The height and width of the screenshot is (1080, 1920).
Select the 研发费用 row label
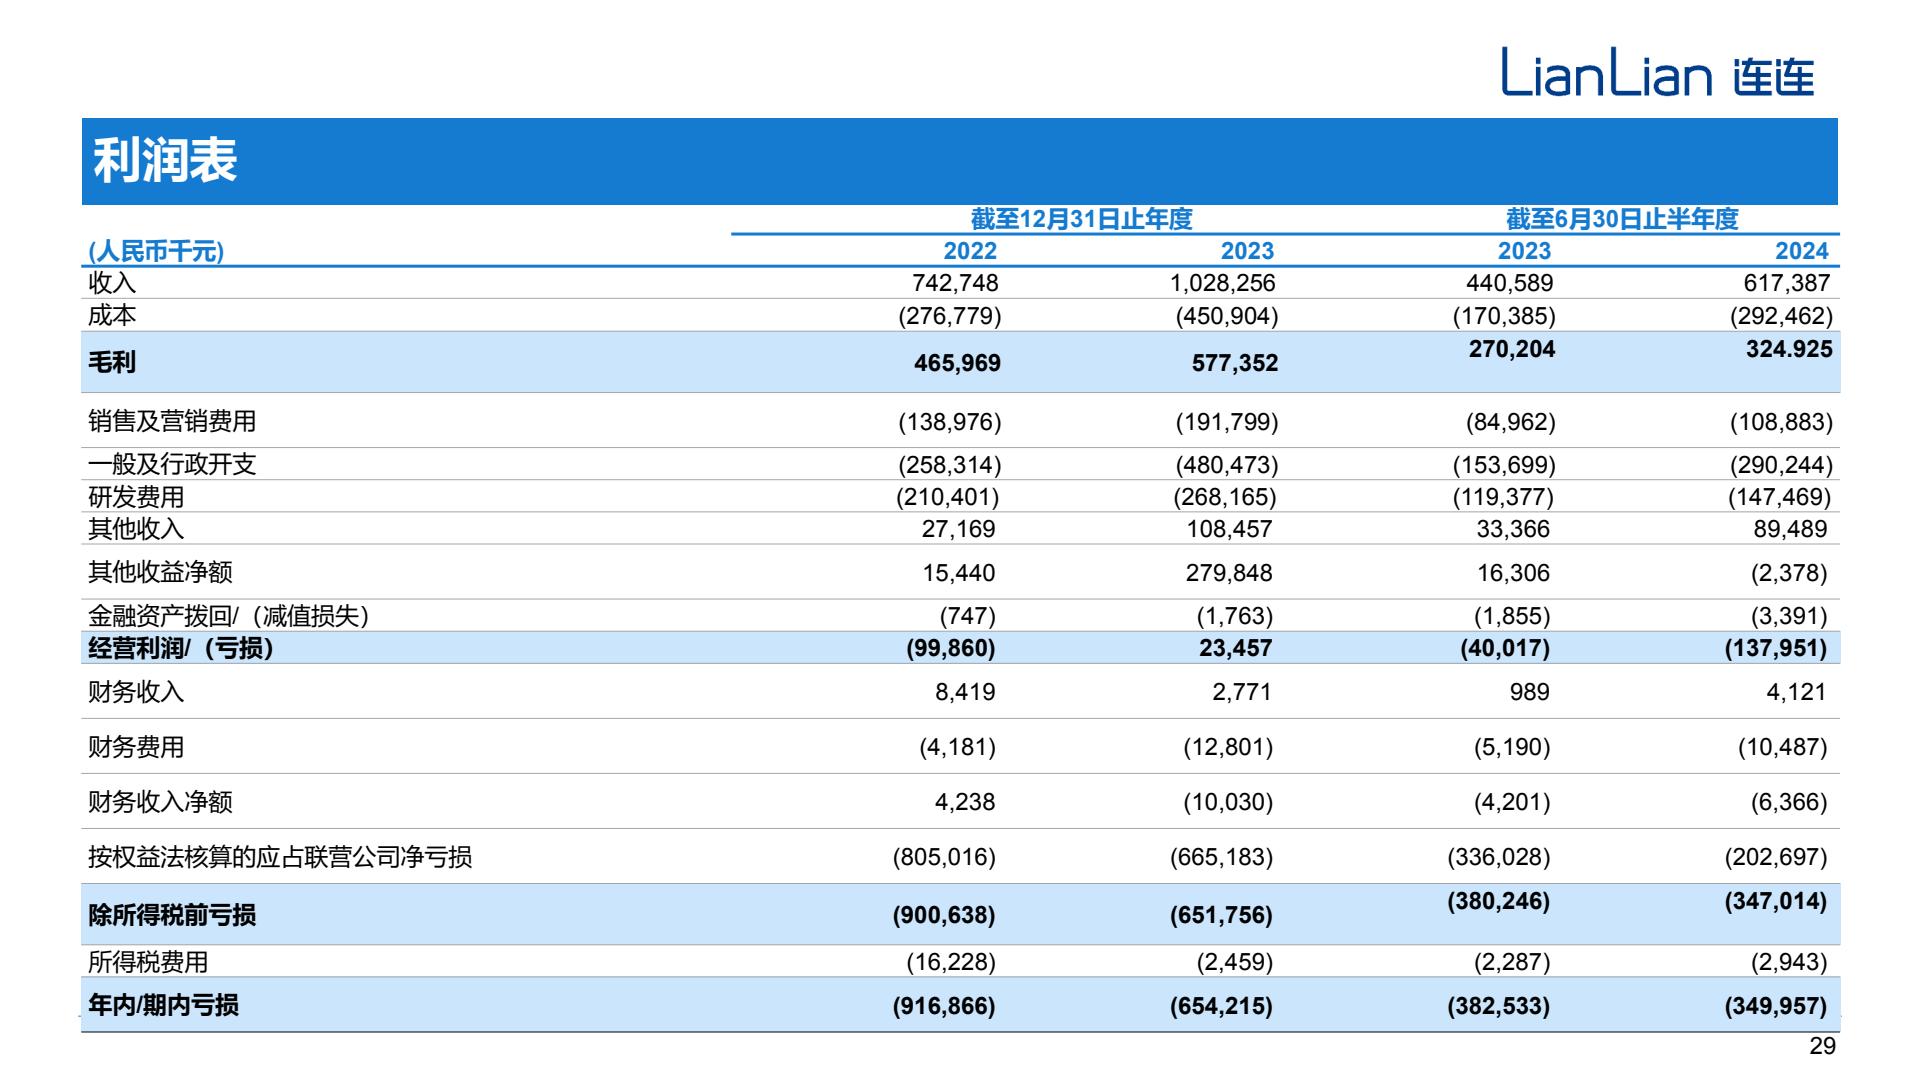click(x=136, y=497)
